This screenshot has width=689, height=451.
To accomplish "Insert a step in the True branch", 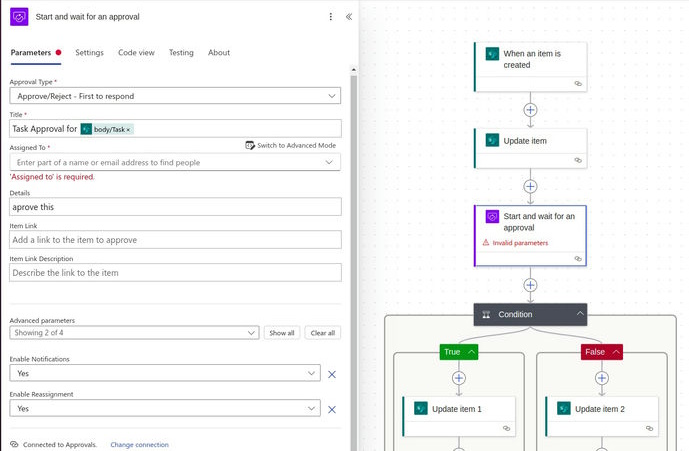I will coord(459,378).
